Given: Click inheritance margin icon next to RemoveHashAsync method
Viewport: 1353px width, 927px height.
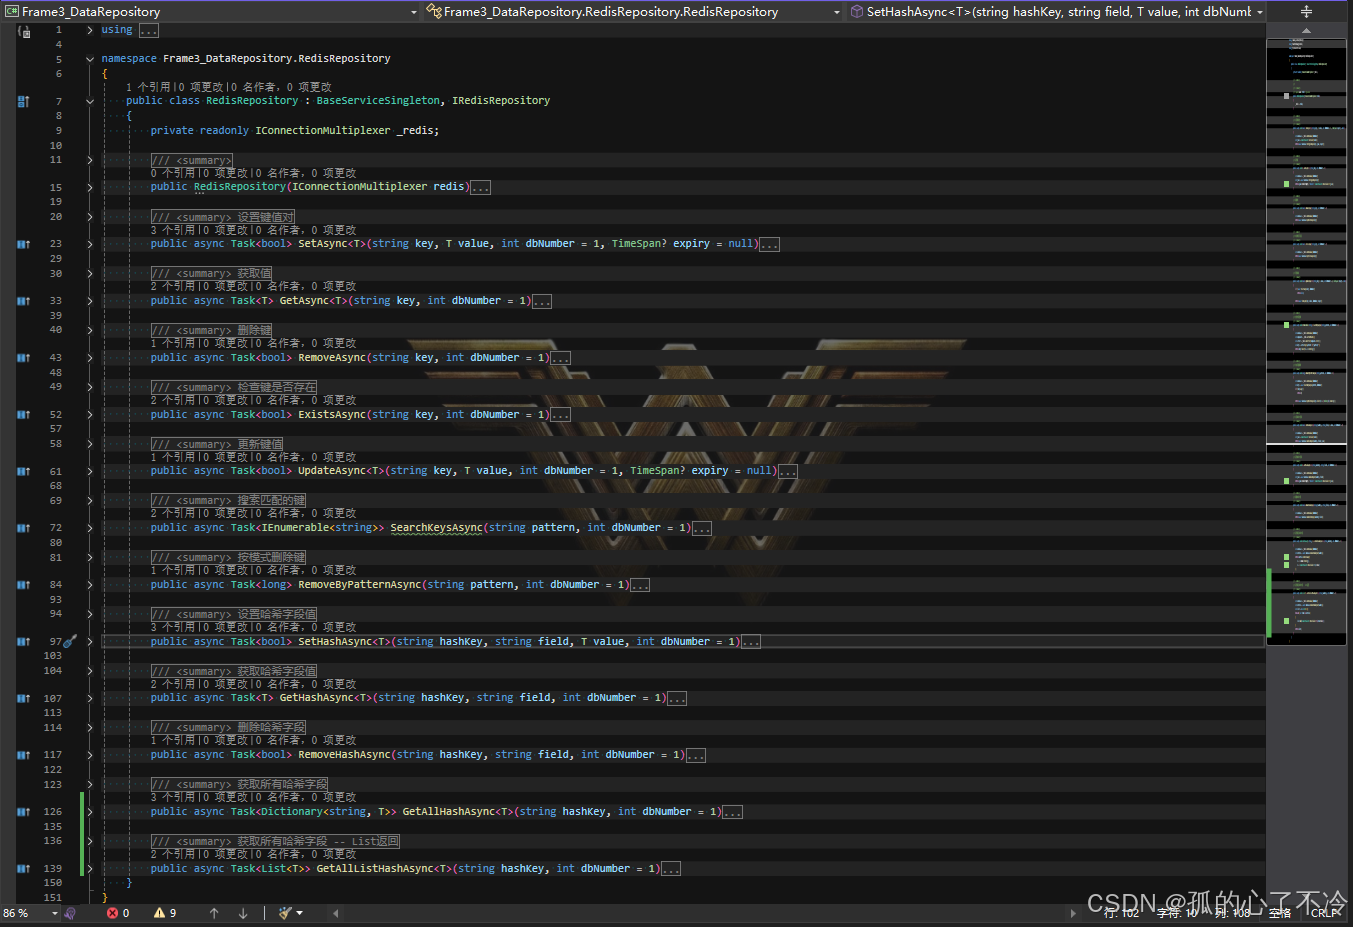Looking at the screenshot, I should click(x=24, y=755).
